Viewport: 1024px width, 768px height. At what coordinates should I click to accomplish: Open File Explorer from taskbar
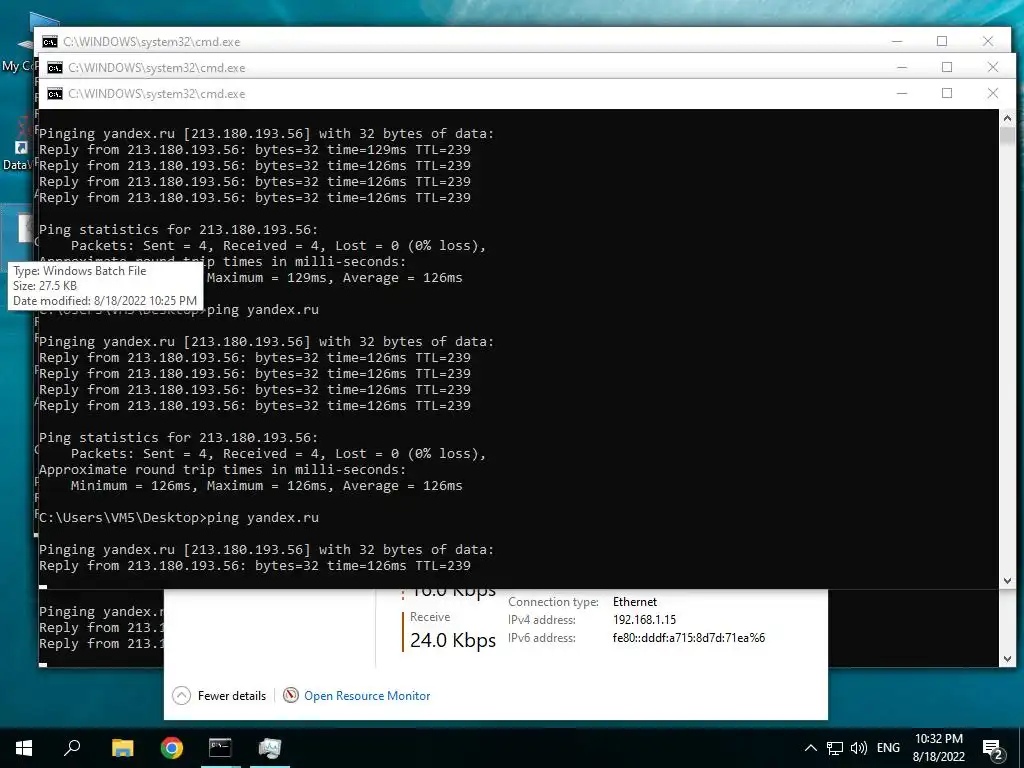pyautogui.click(x=122, y=747)
